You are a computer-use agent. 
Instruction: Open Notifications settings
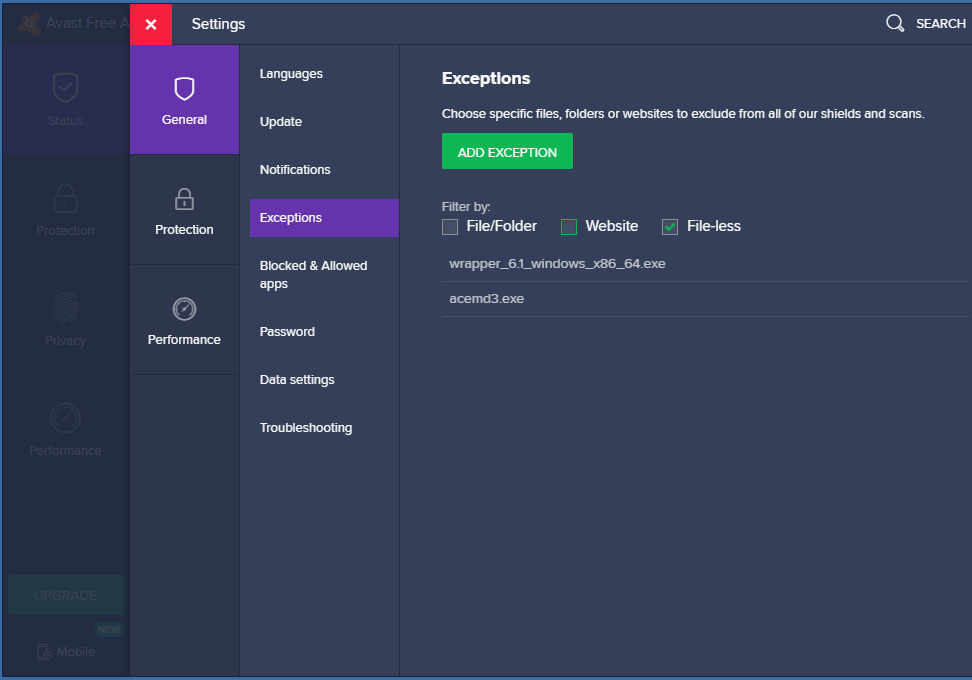pyautogui.click(x=294, y=170)
